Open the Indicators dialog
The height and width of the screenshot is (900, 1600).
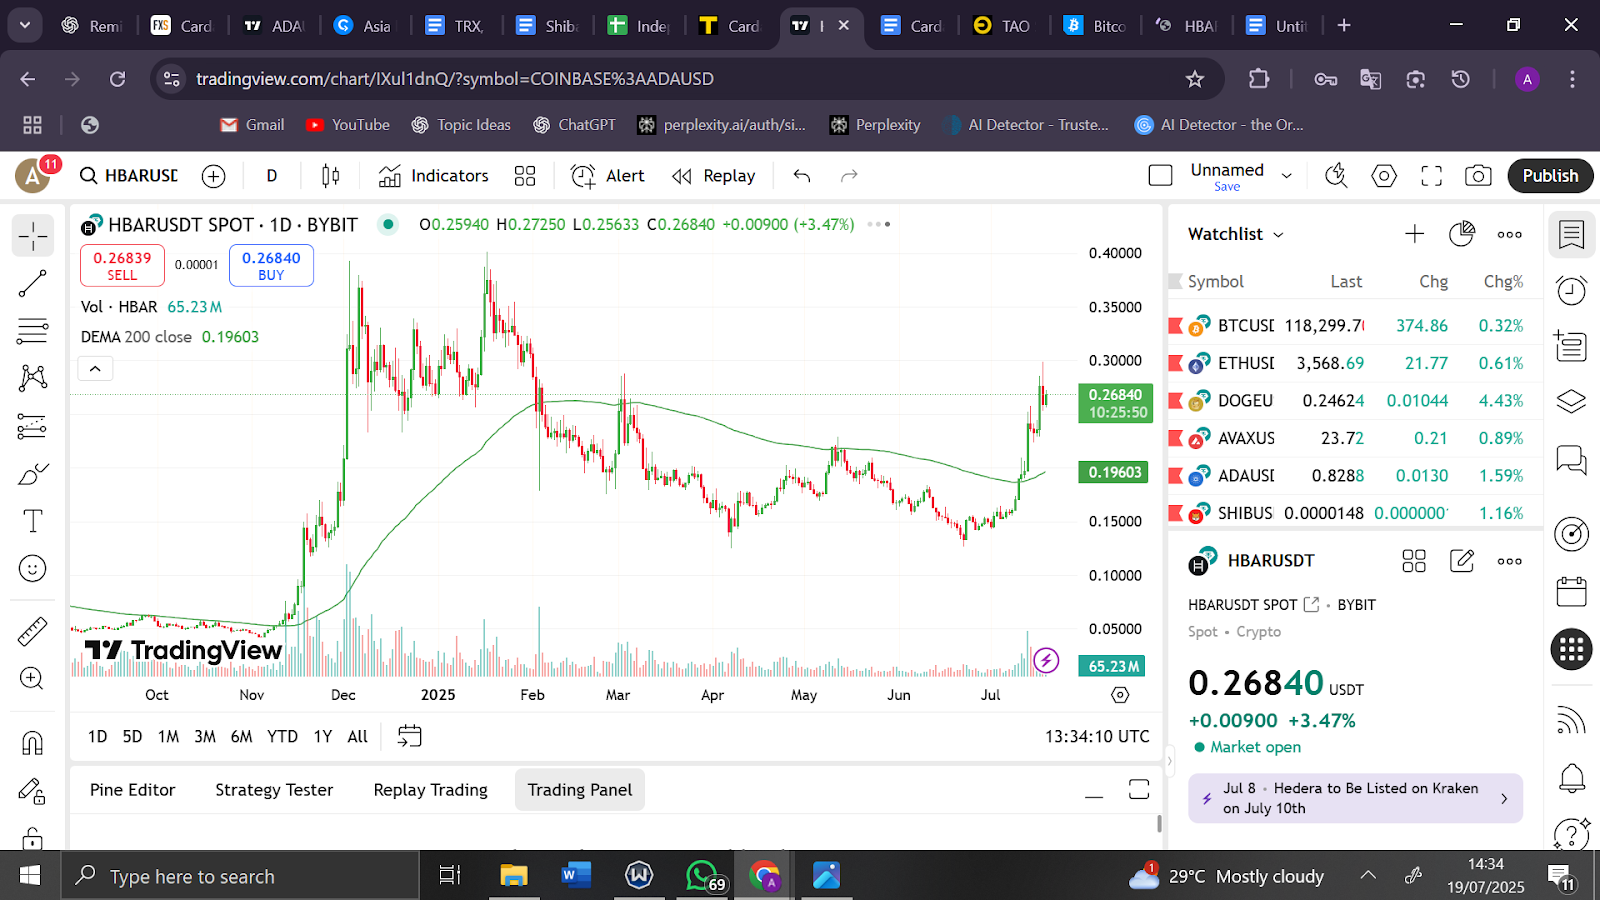pos(434,176)
